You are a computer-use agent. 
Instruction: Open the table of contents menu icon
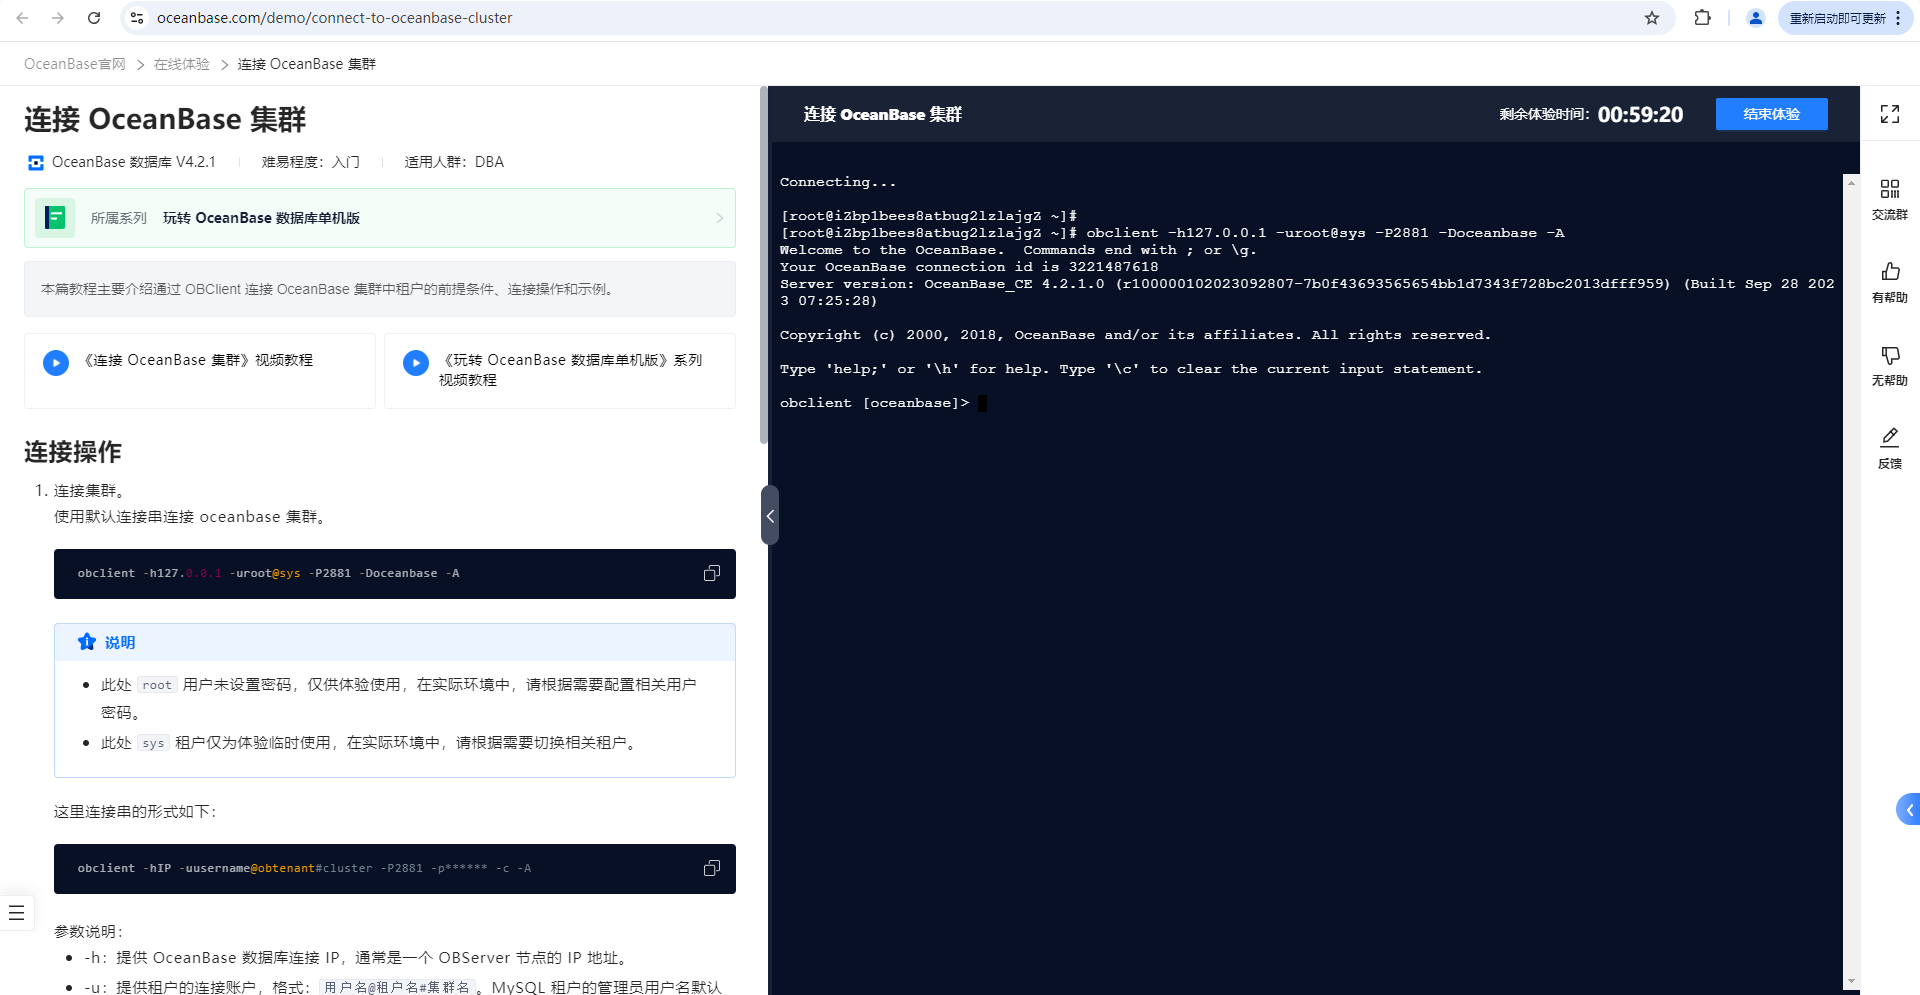(16, 913)
